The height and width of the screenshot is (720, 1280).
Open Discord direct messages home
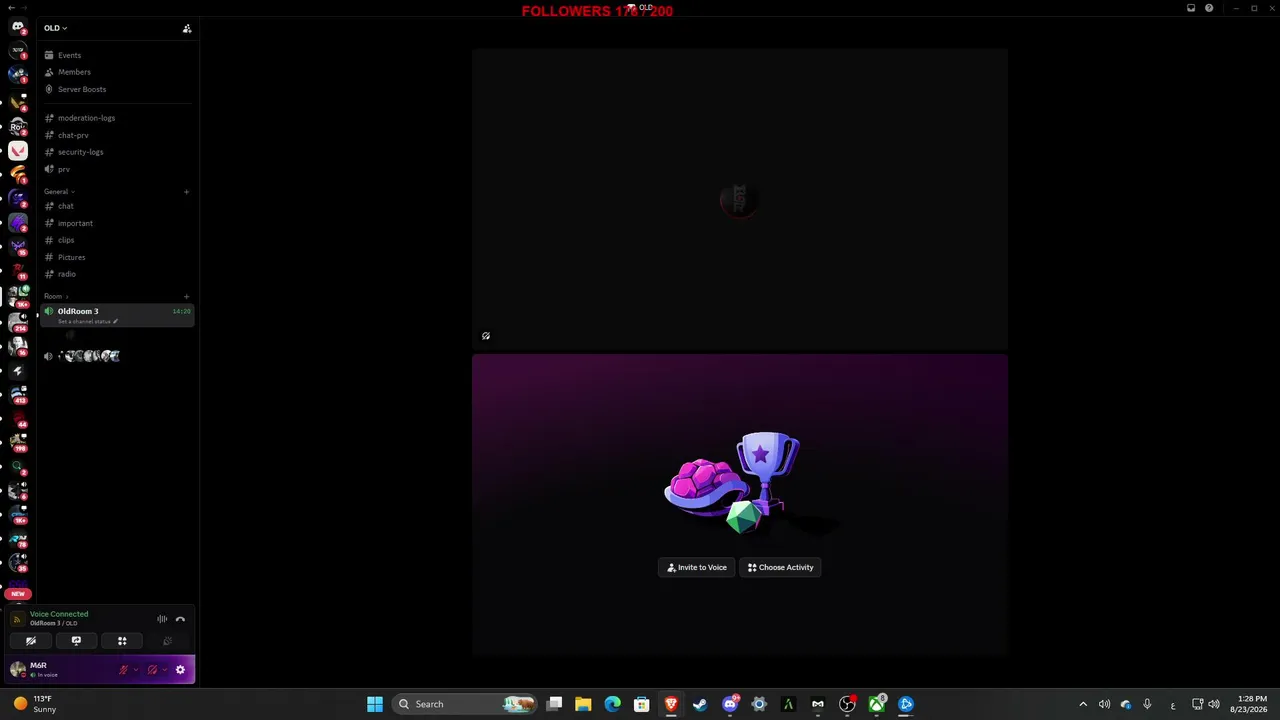tap(18, 27)
